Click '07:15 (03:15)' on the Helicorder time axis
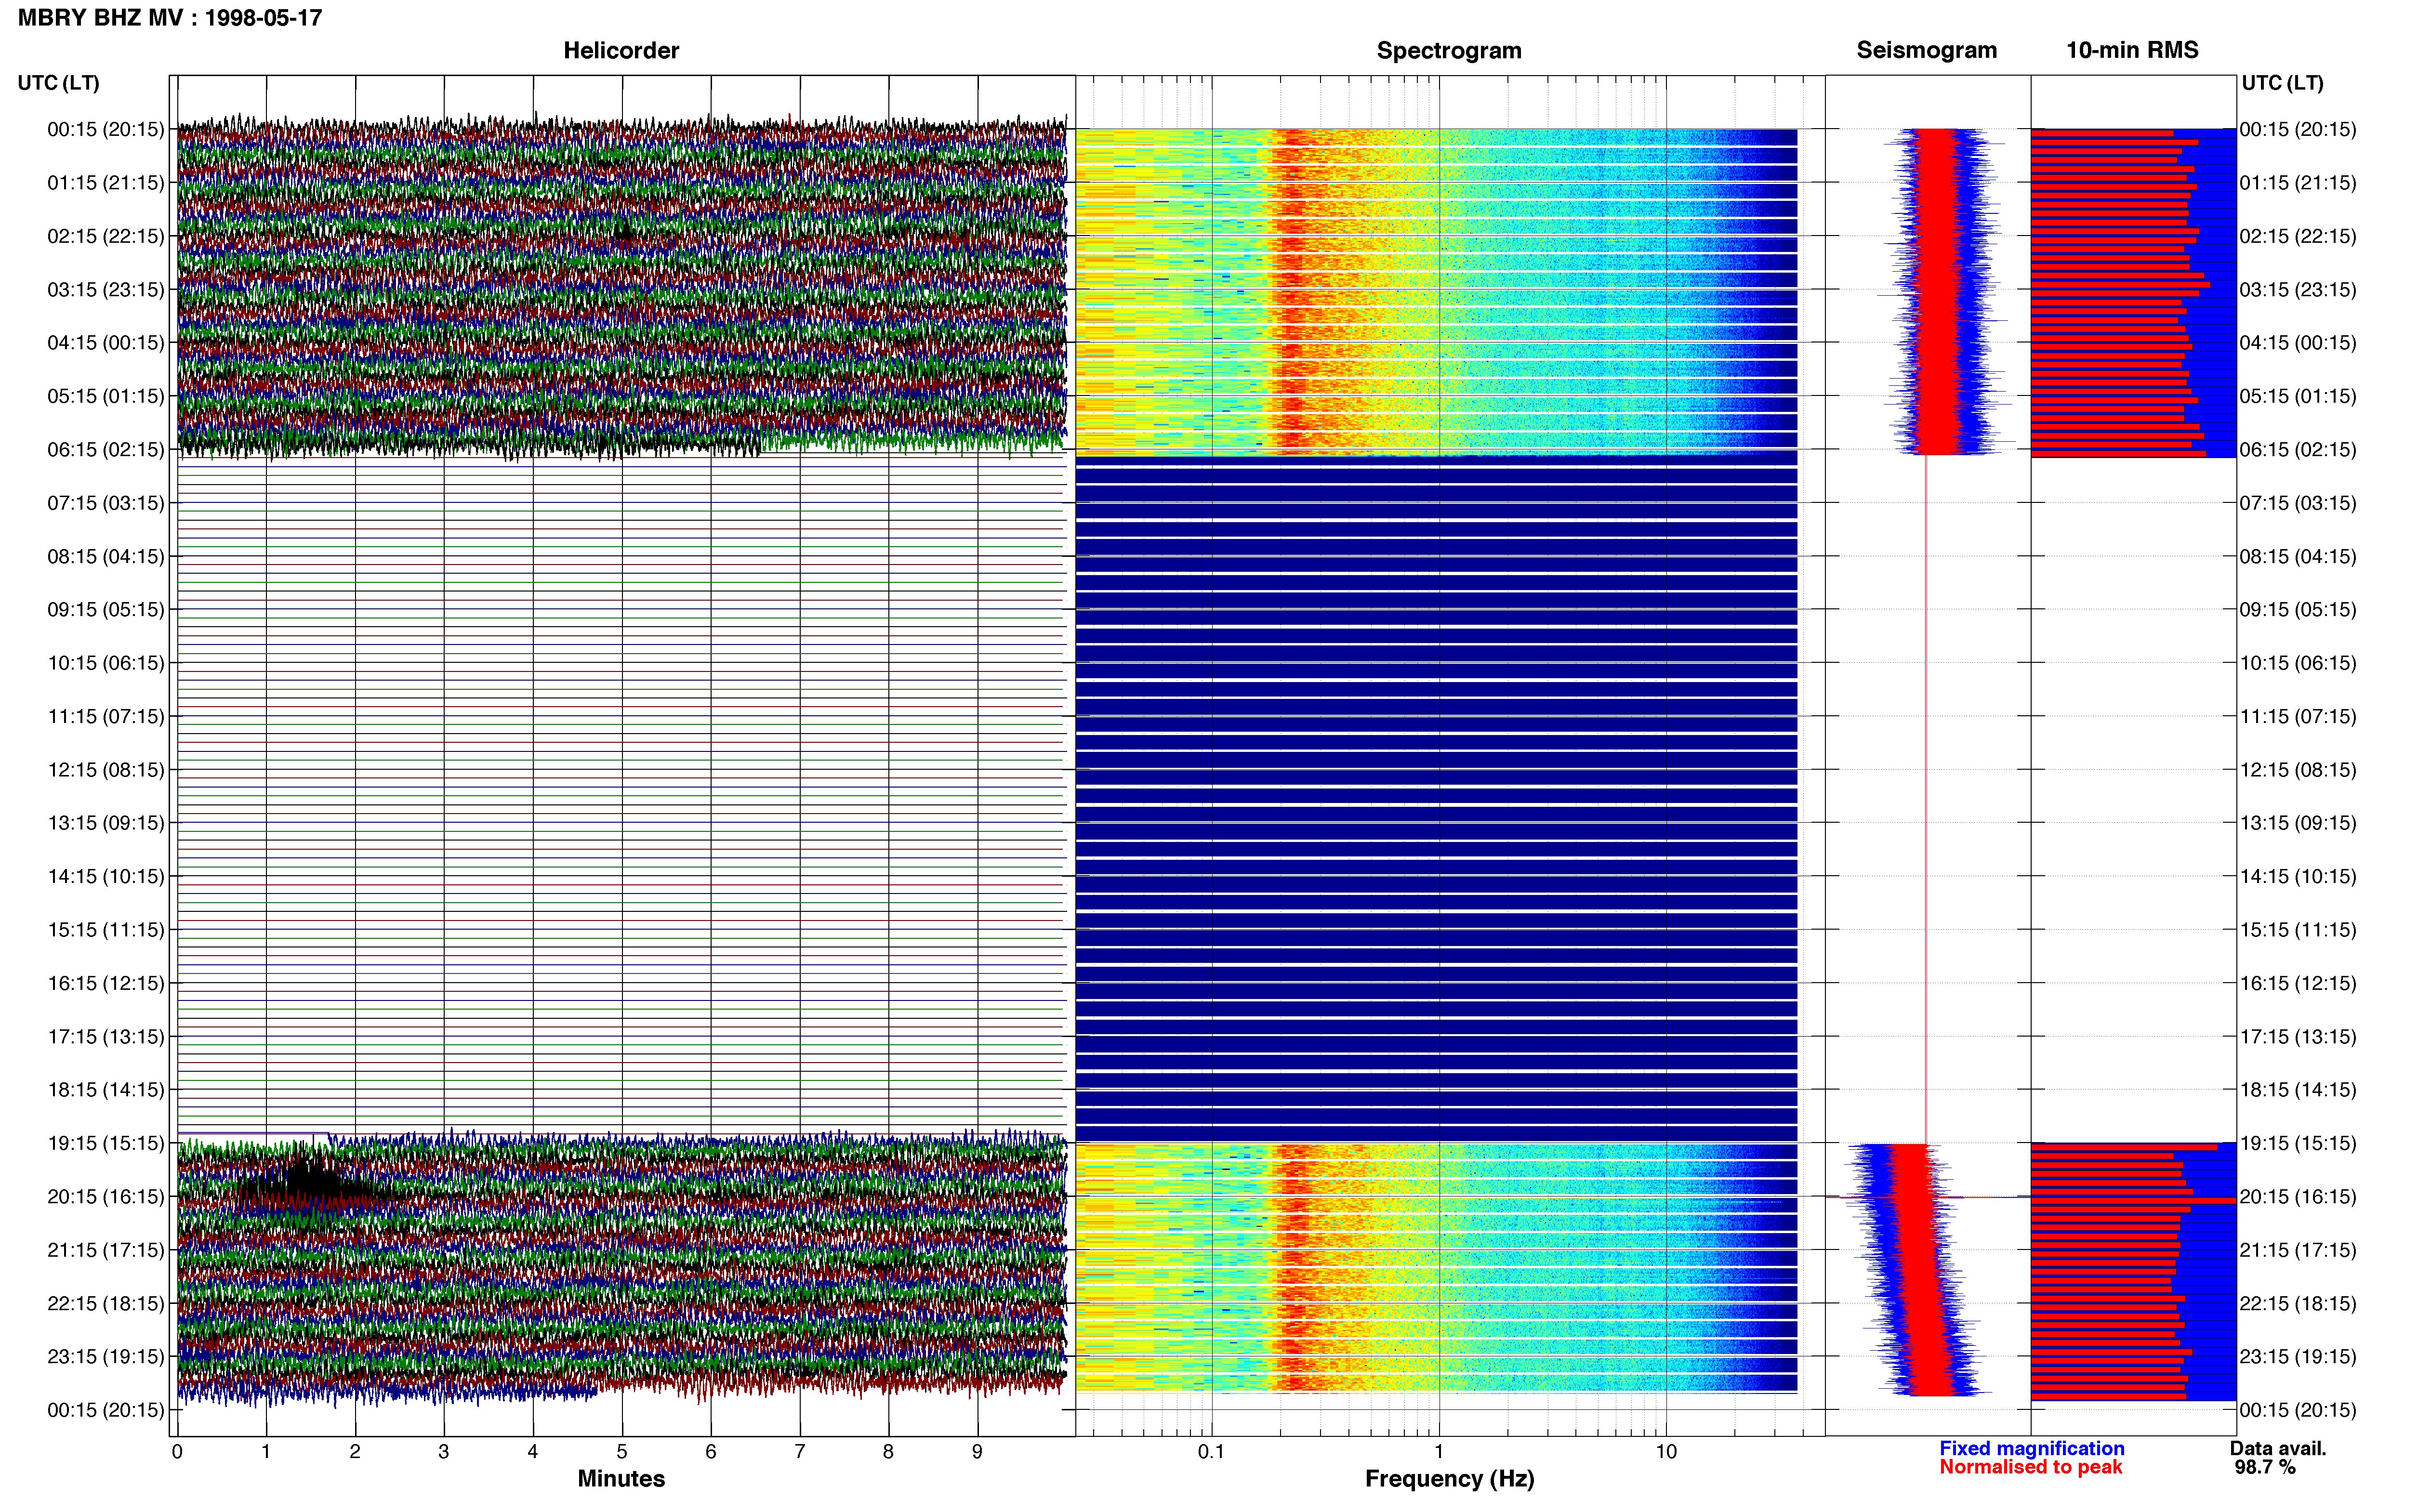The width and height of the screenshot is (2418, 1512). (106, 503)
